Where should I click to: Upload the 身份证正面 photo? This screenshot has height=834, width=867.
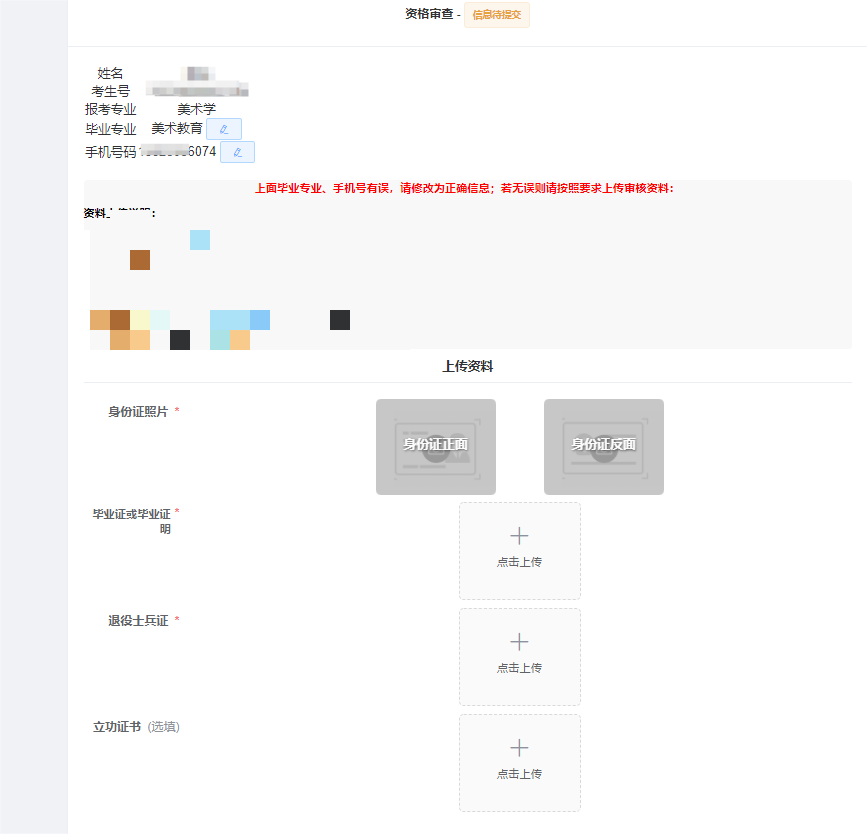436,446
